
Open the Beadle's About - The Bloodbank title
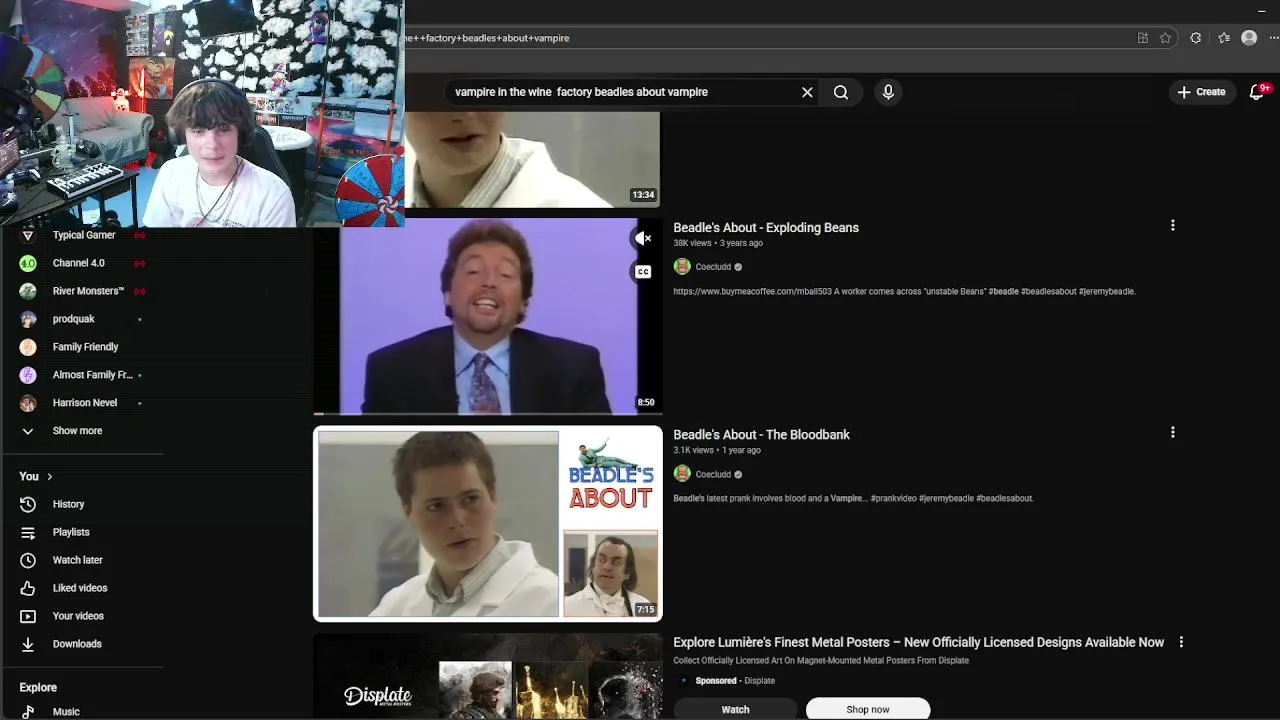[761, 435]
